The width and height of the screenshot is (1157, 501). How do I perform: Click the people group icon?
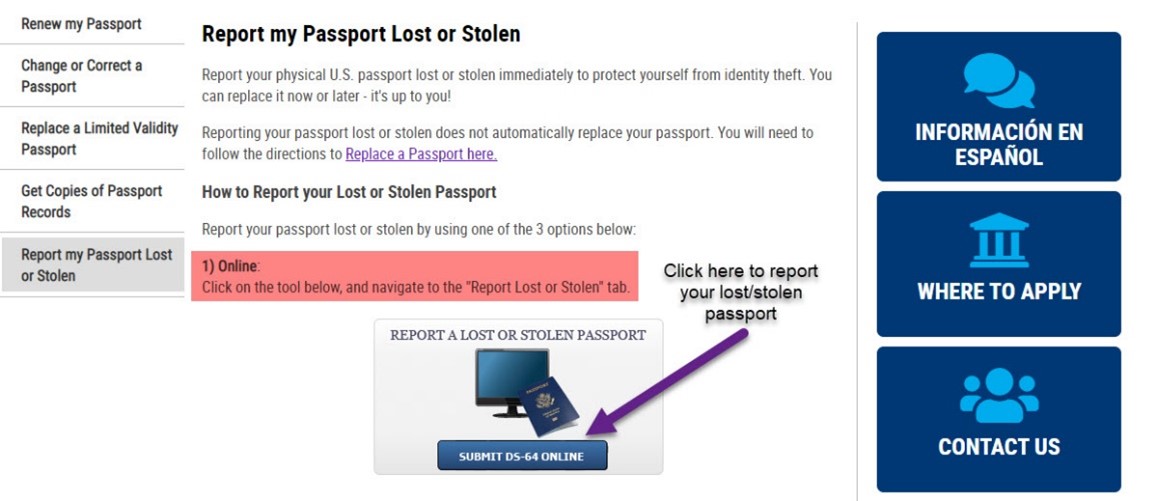click(x=998, y=395)
